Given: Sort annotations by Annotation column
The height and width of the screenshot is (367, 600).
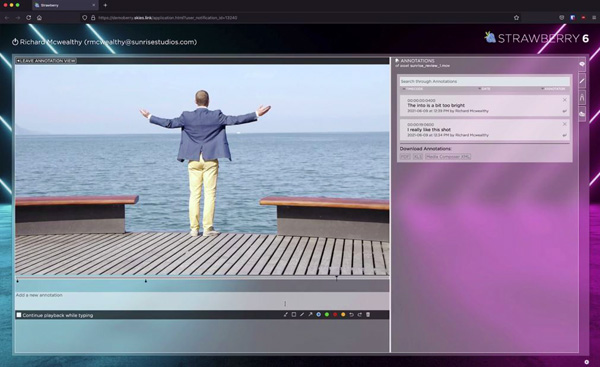Looking at the screenshot, I should (x=553, y=89).
